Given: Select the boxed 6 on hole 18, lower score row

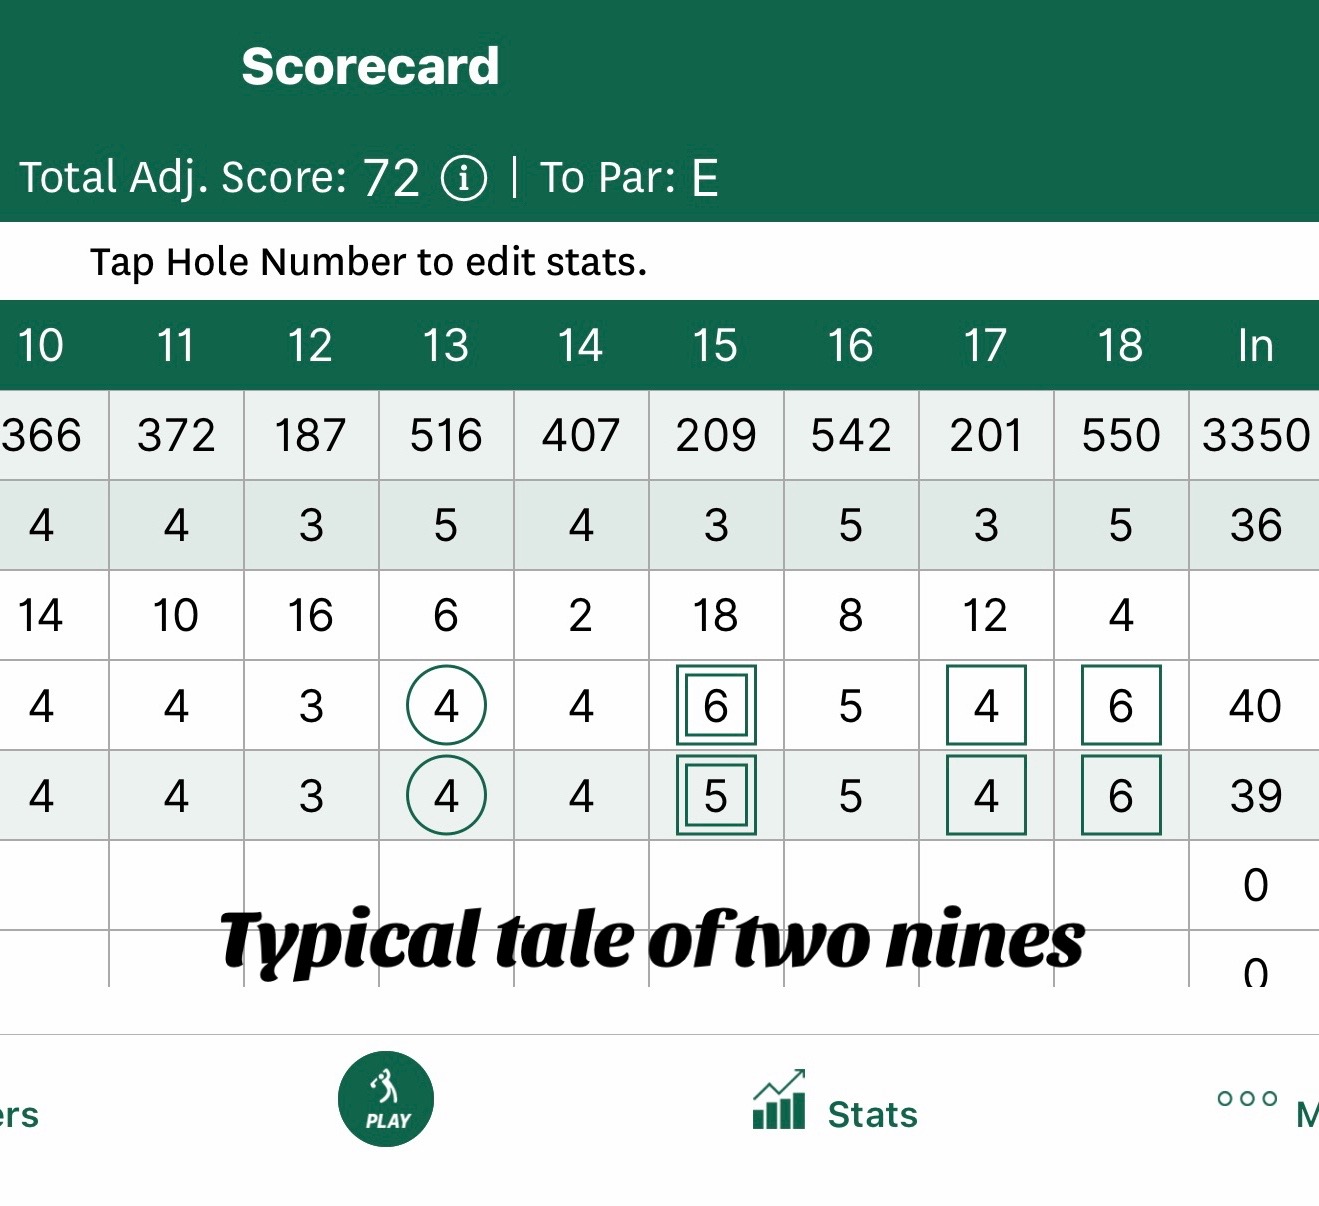Looking at the screenshot, I should (1121, 795).
